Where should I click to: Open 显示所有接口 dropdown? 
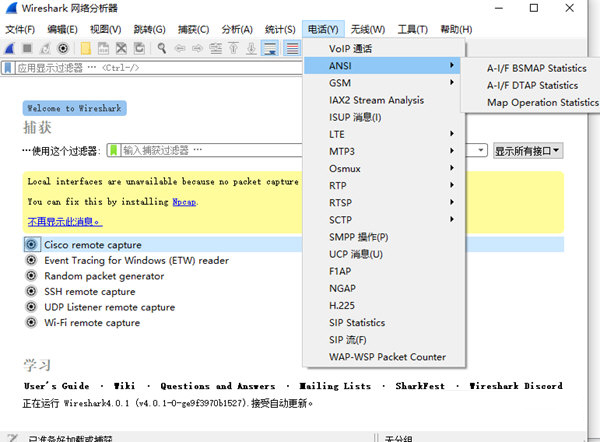click(x=528, y=151)
